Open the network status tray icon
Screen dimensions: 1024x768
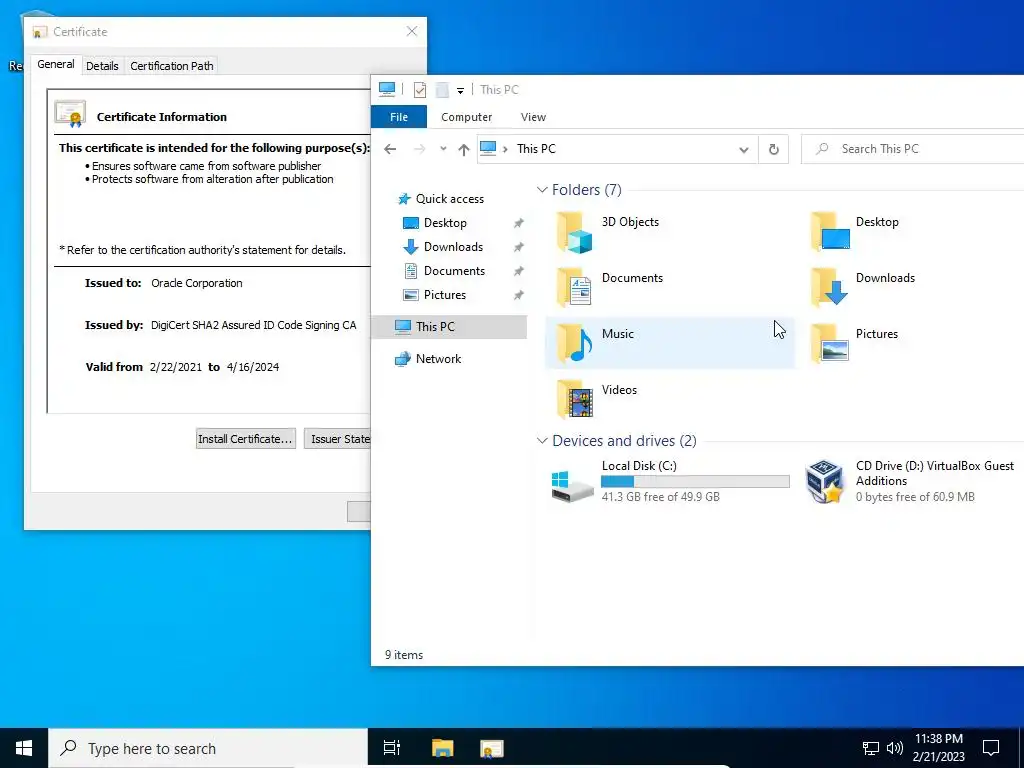click(871, 748)
